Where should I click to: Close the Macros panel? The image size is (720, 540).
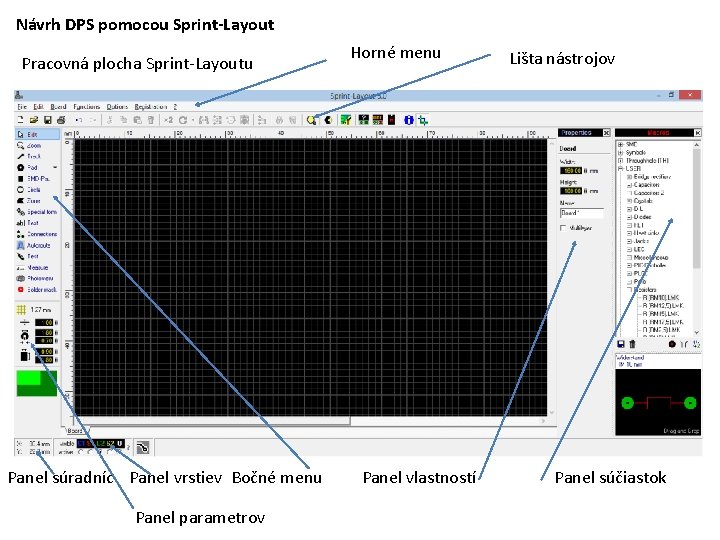[698, 133]
